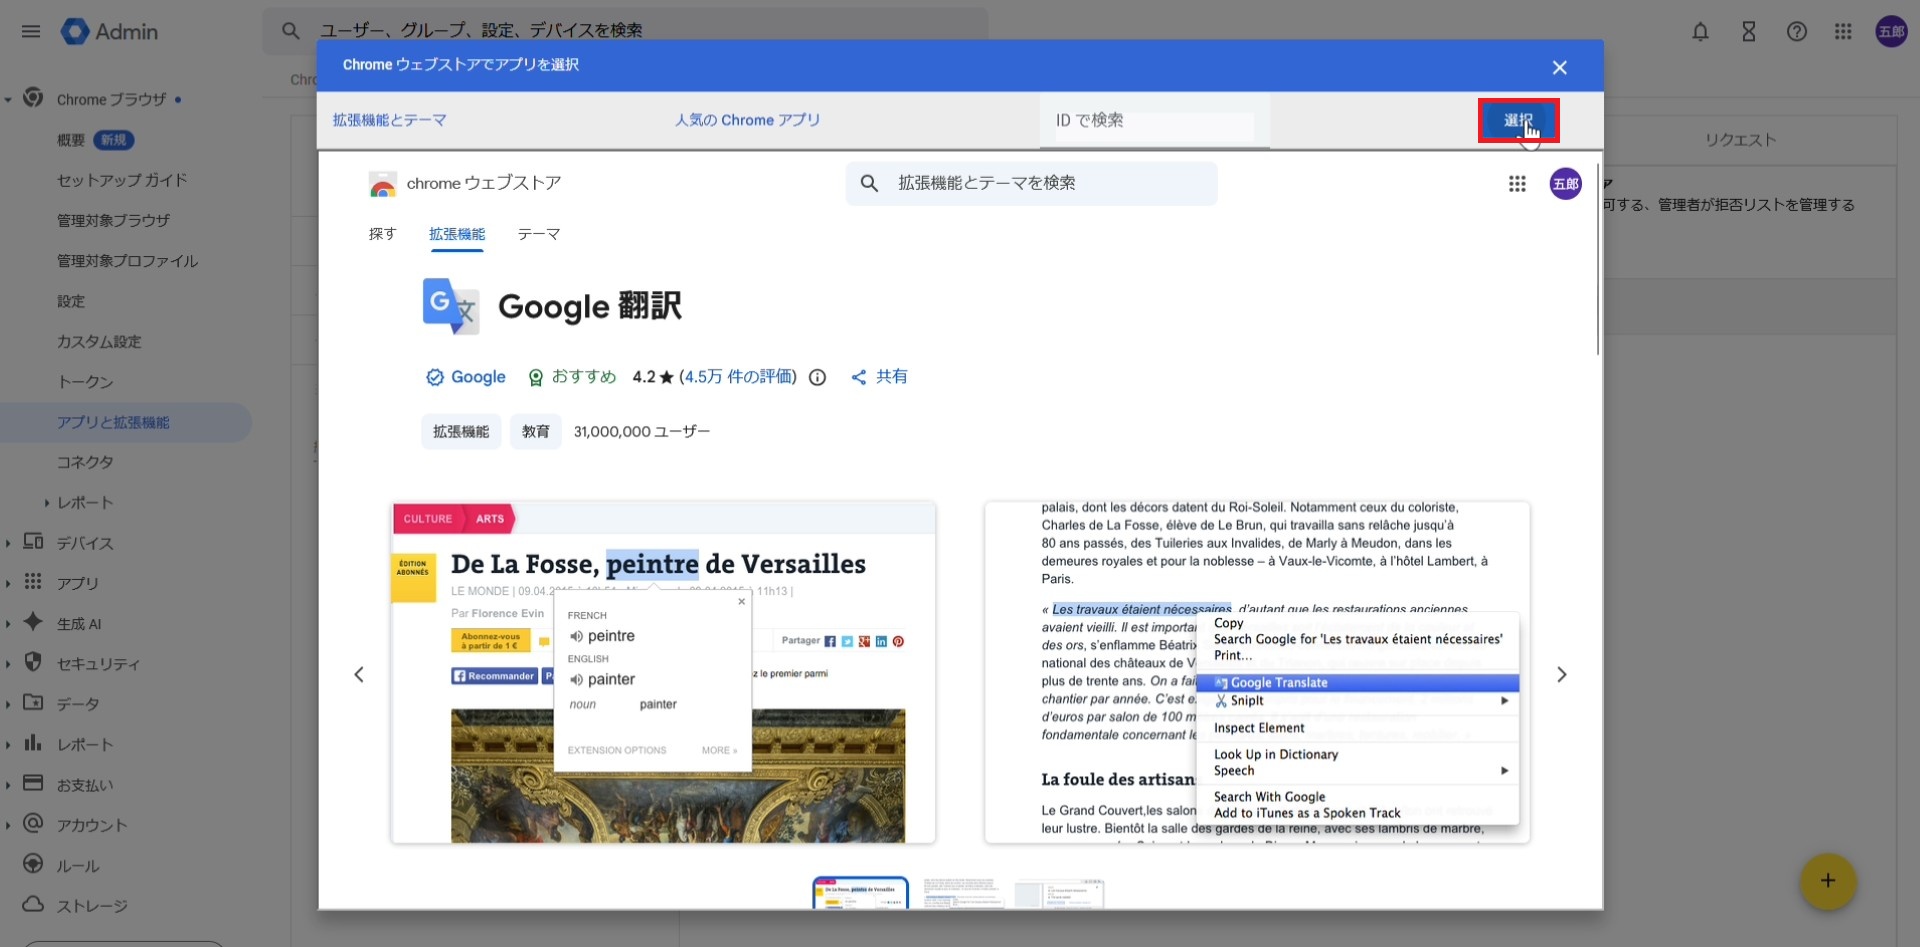Expand the デバイス sidebar section
This screenshot has height=947, width=1920.
click(8, 543)
